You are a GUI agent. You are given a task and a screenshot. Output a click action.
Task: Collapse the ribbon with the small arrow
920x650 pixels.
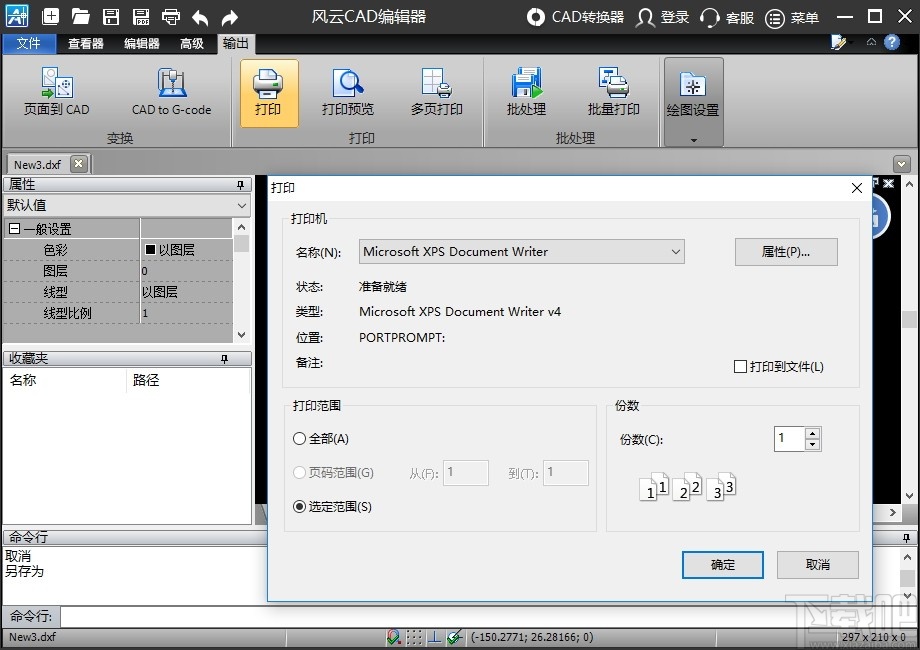click(871, 42)
